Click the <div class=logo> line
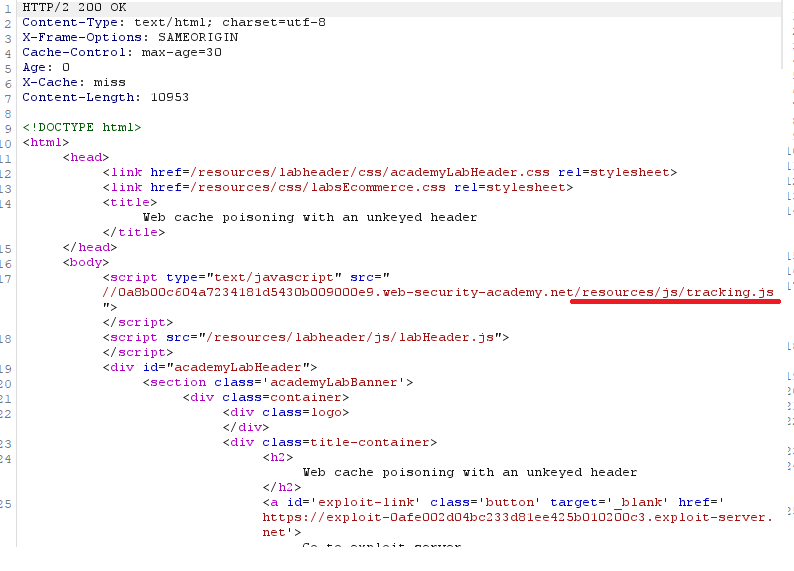Screen dimensions: 794x571 click(286, 412)
